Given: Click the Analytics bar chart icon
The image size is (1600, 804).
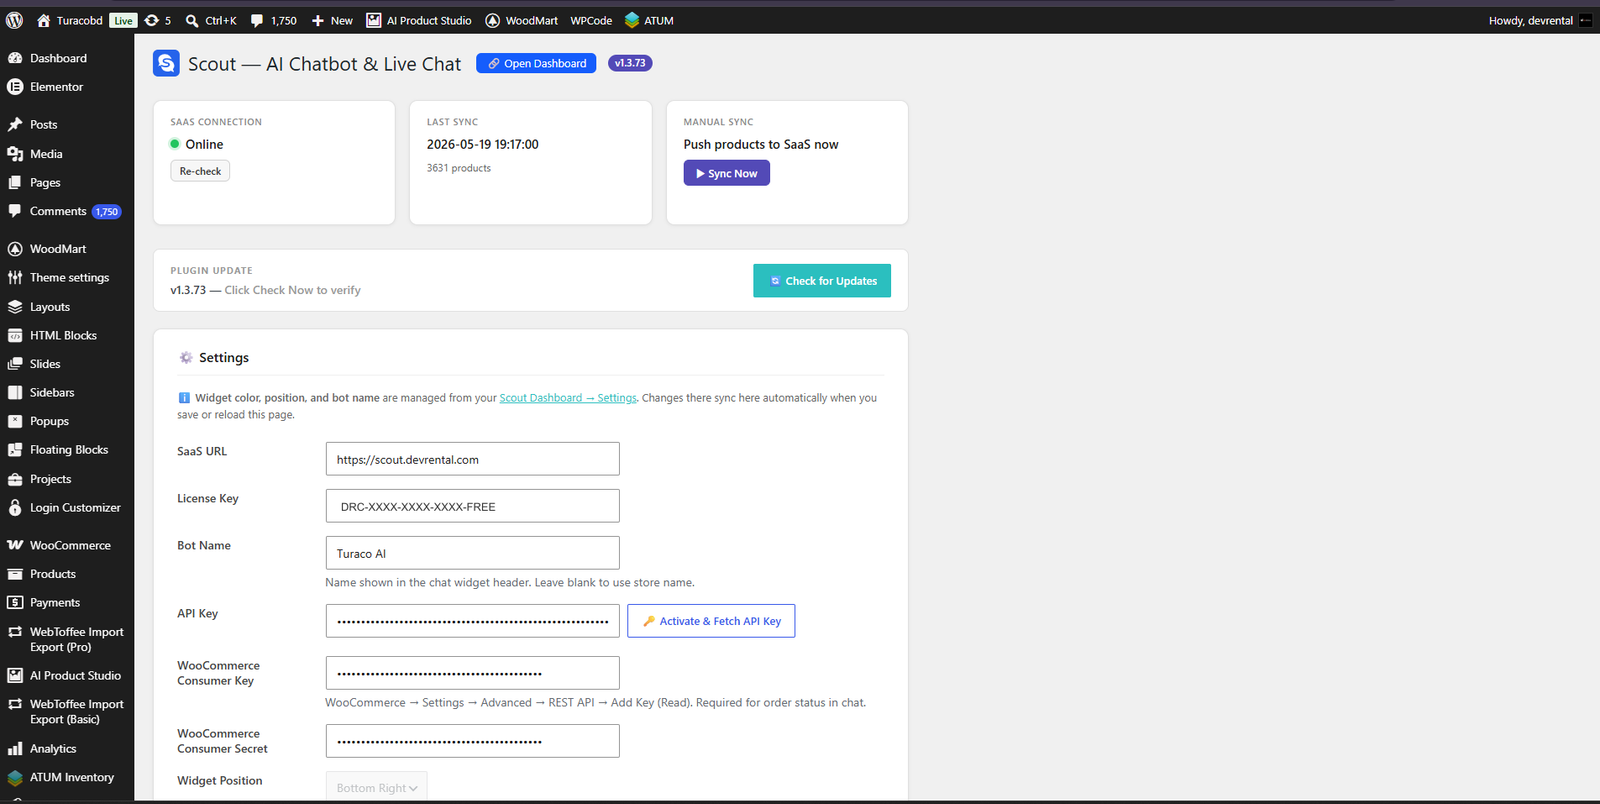Looking at the screenshot, I should point(15,749).
